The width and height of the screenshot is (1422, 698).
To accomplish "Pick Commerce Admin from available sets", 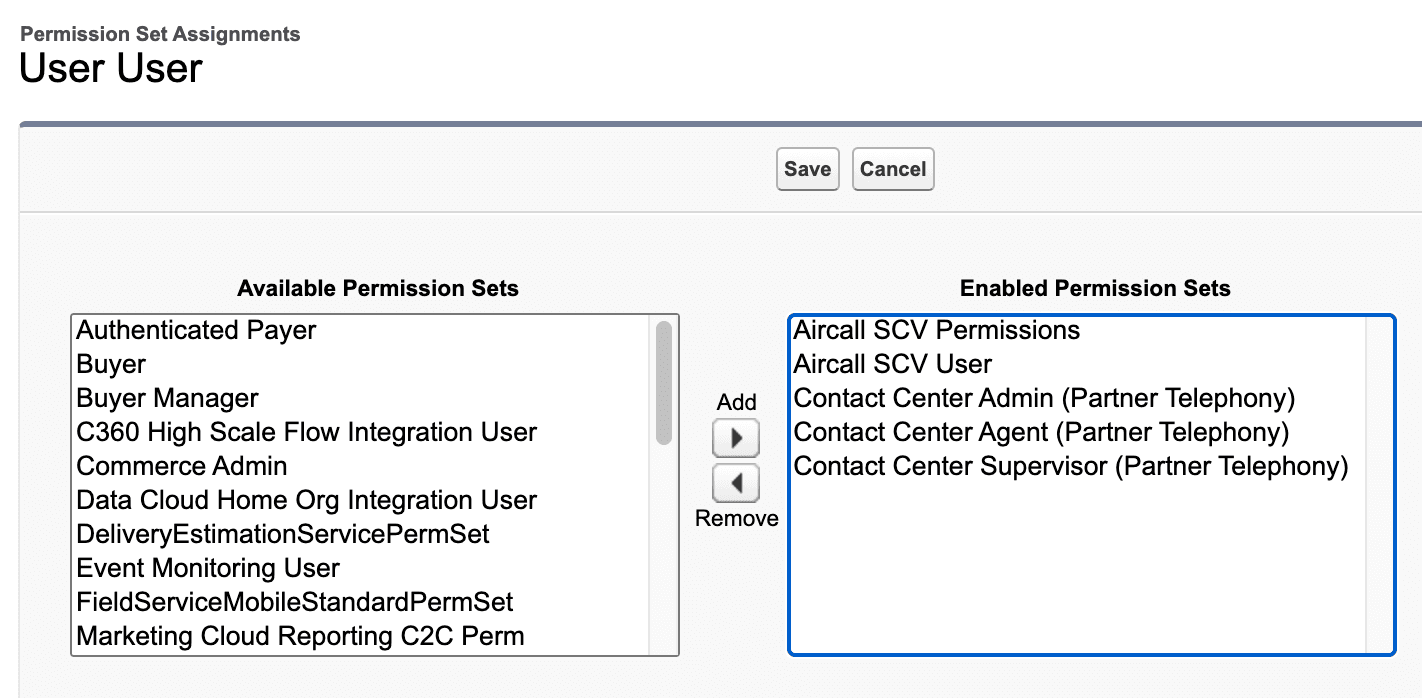I will (182, 466).
